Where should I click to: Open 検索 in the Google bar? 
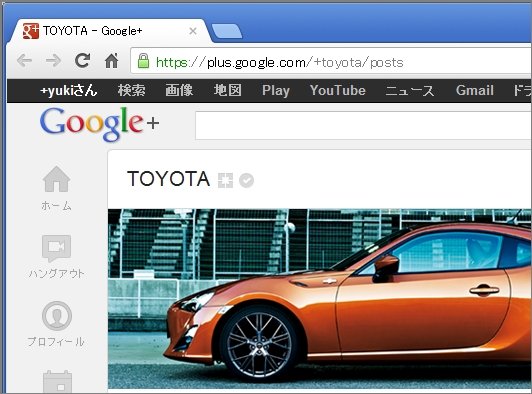(x=132, y=91)
